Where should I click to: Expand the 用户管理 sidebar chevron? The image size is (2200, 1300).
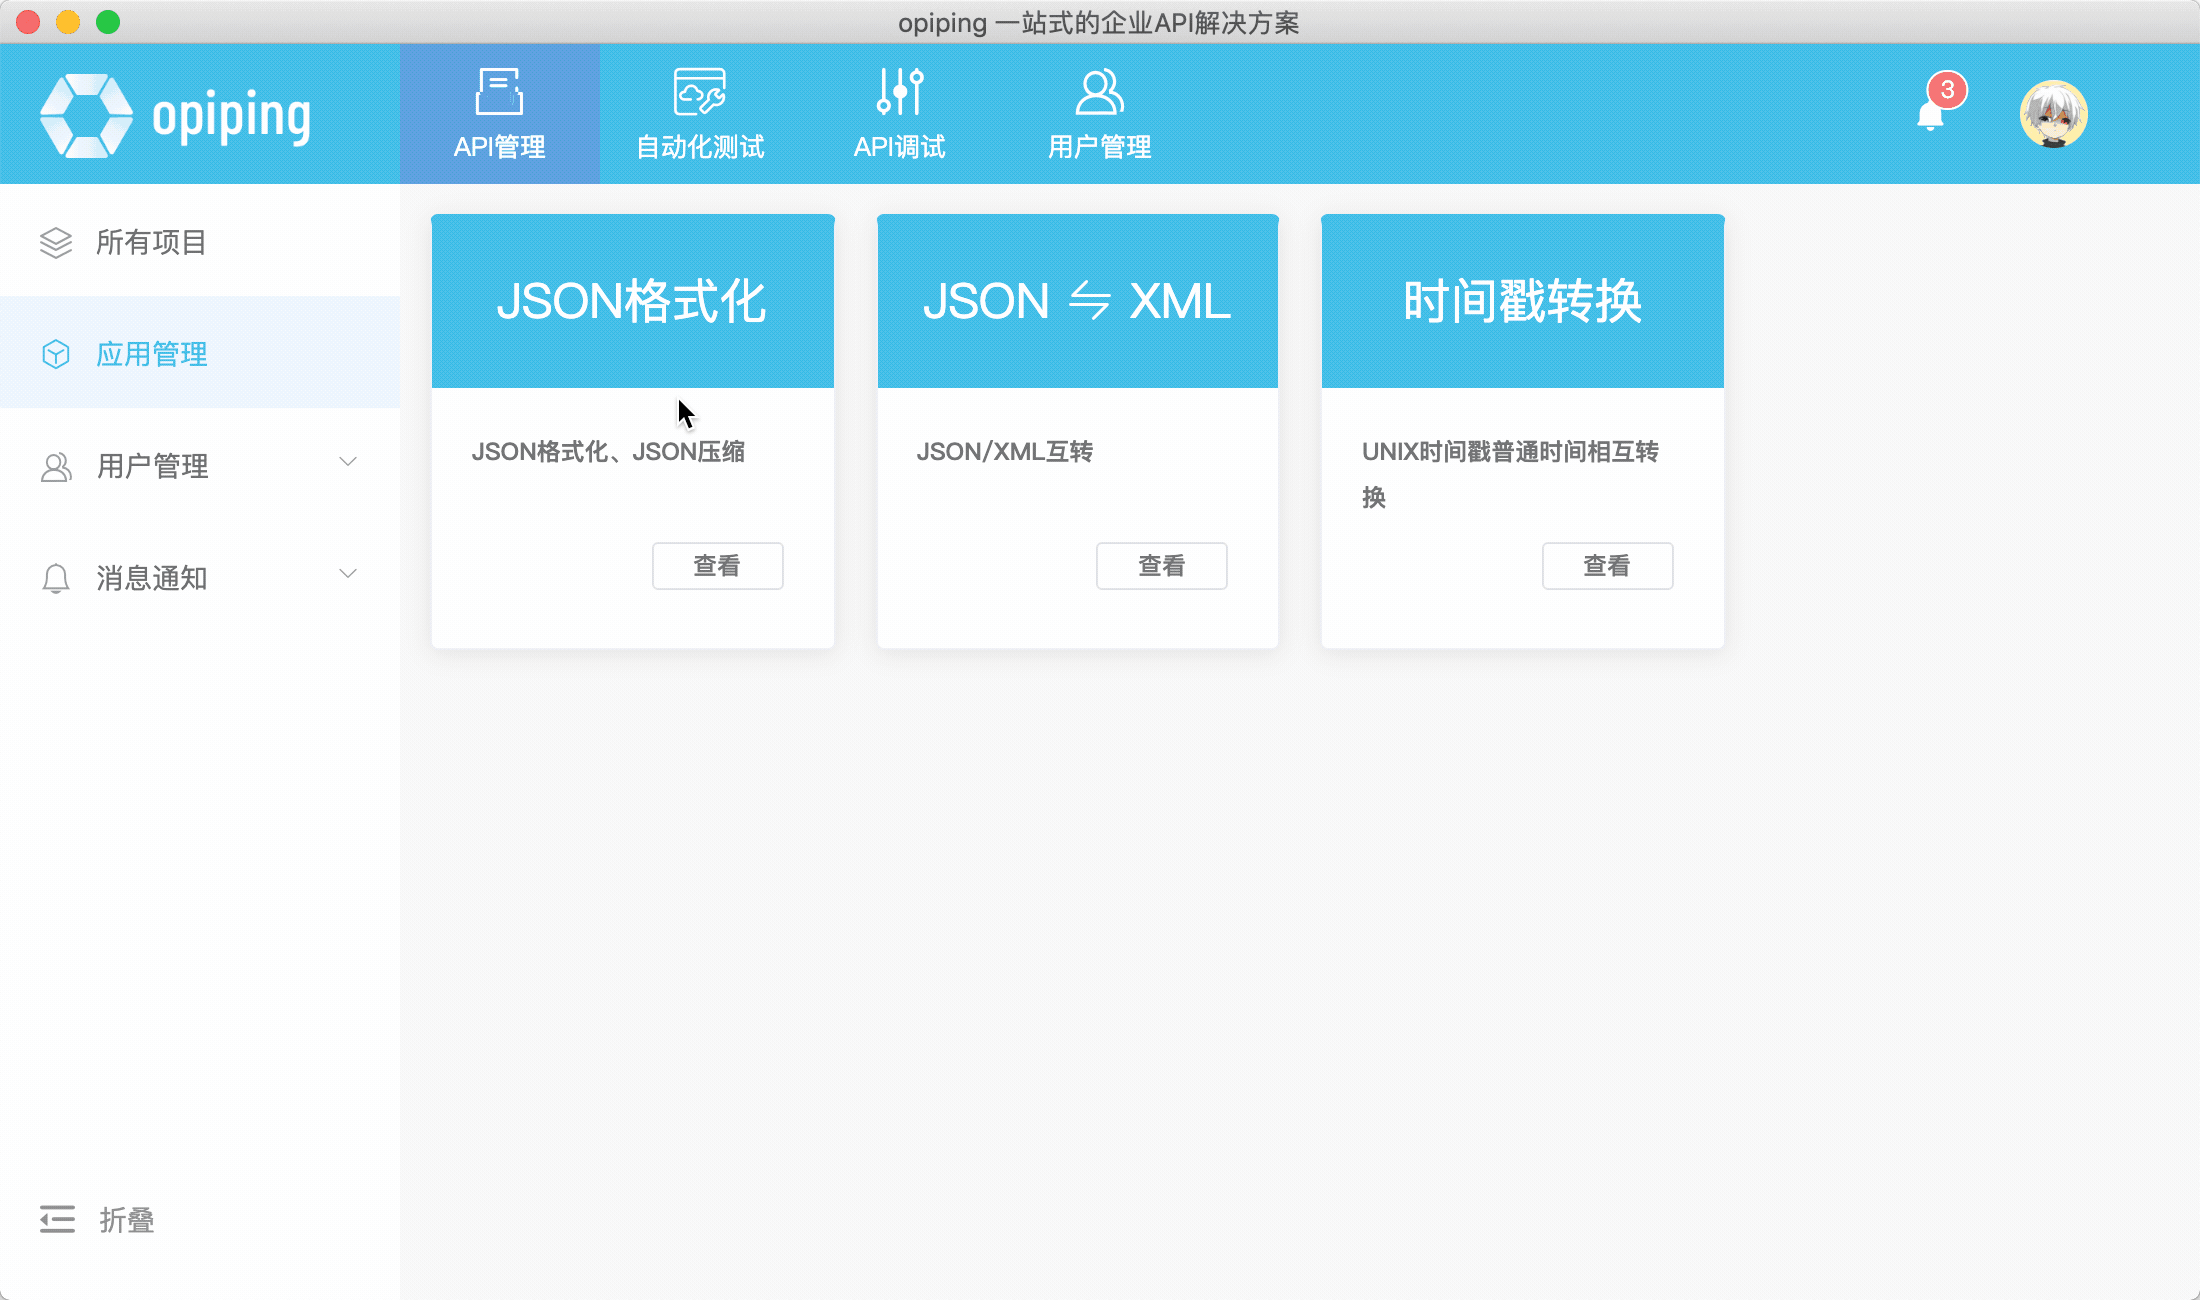coord(348,462)
